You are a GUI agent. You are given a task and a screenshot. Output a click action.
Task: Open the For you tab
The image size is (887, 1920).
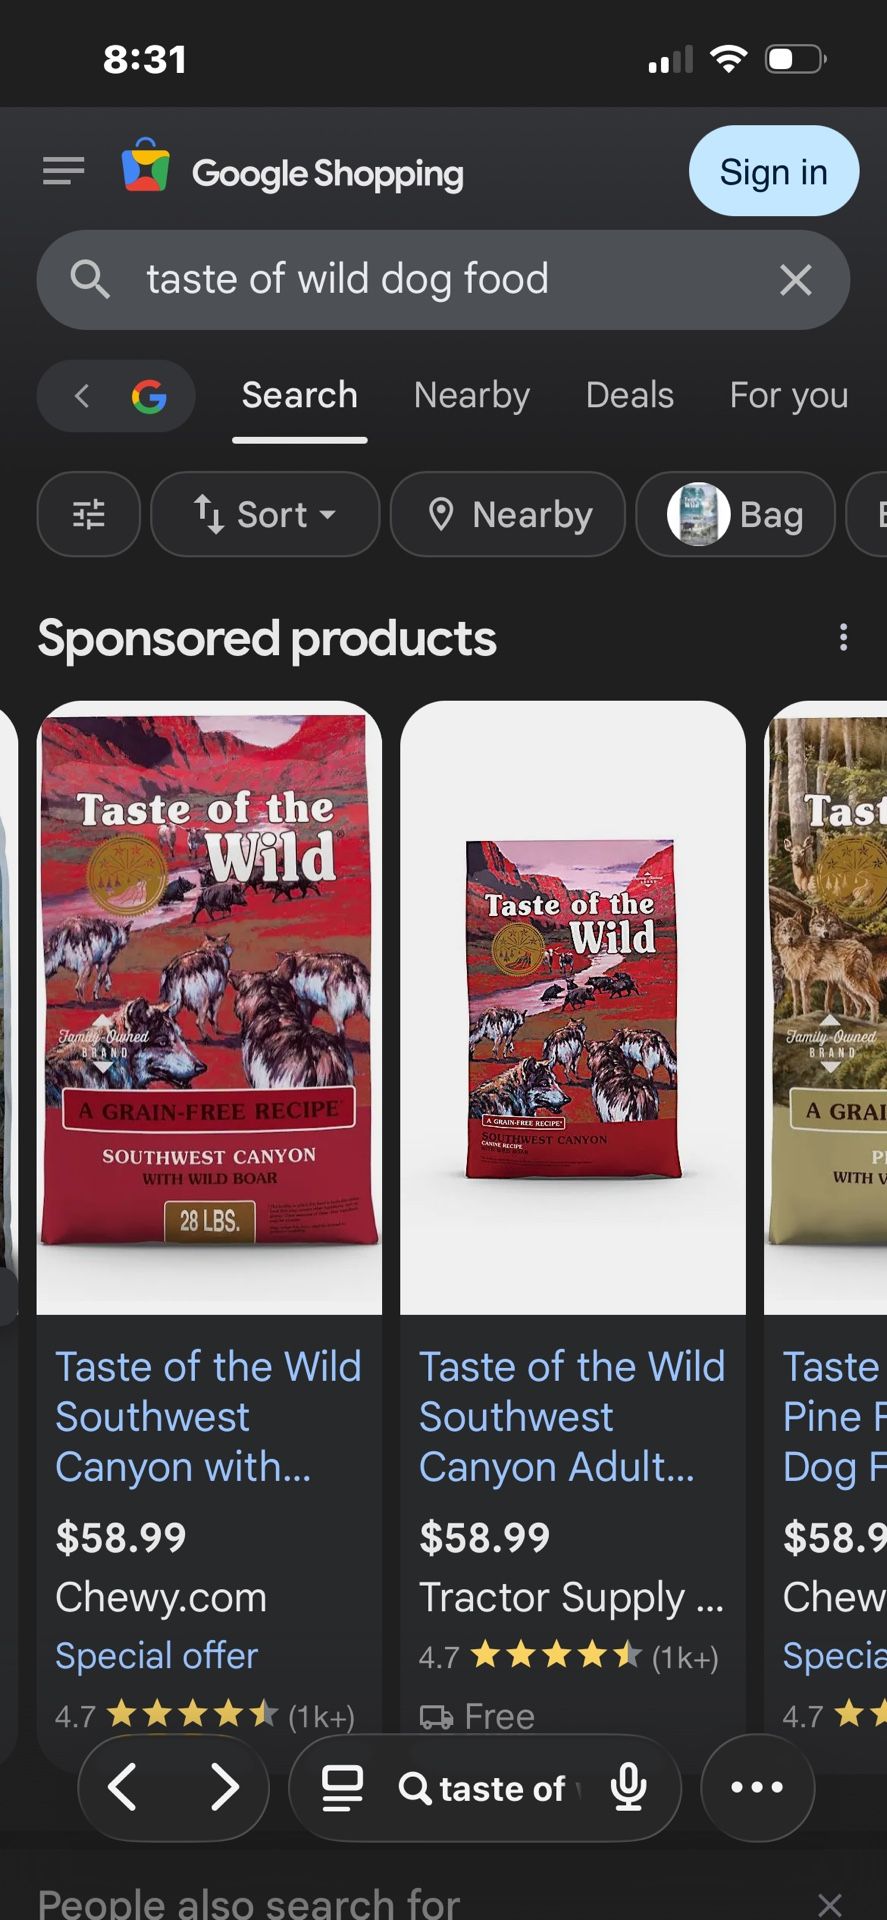787,396
